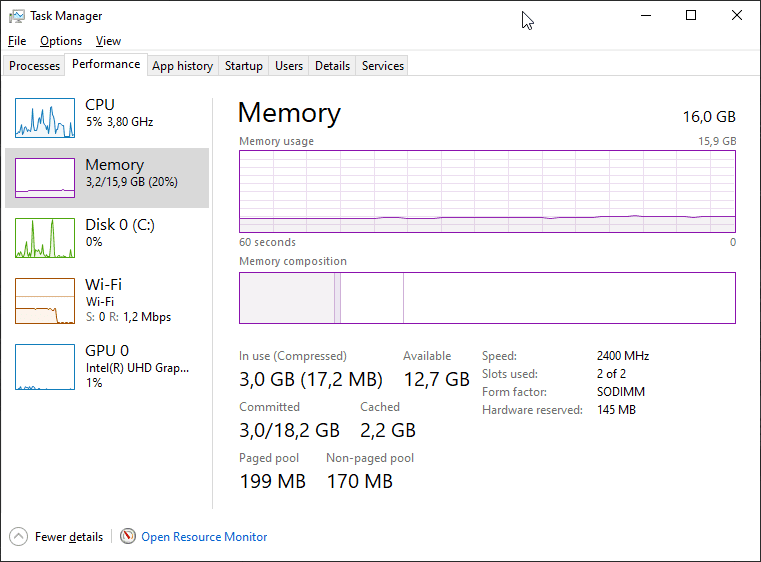
Task: Switch to the Processes tab
Action: click(35, 66)
